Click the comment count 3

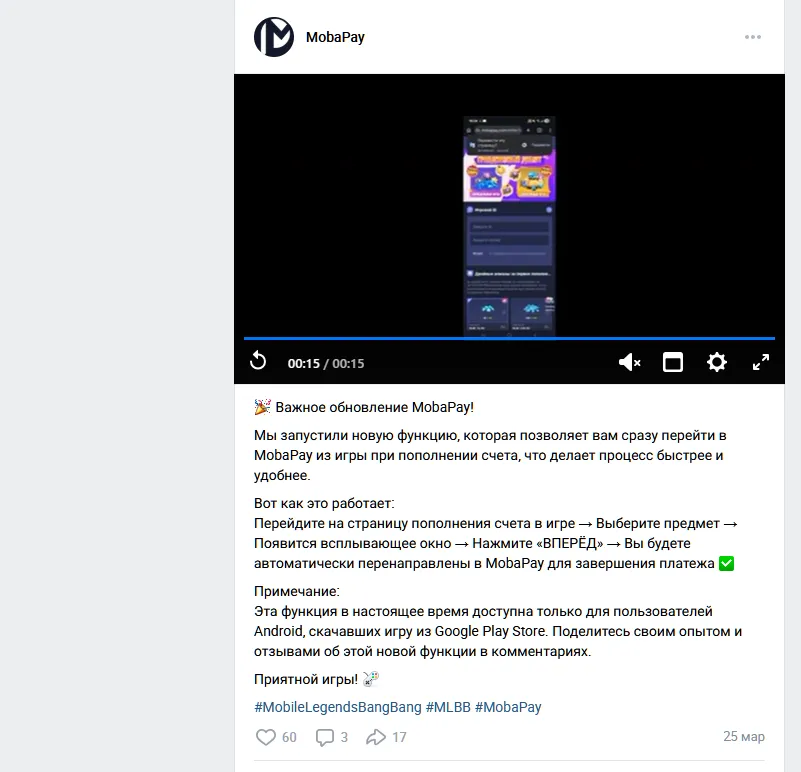tap(344, 737)
